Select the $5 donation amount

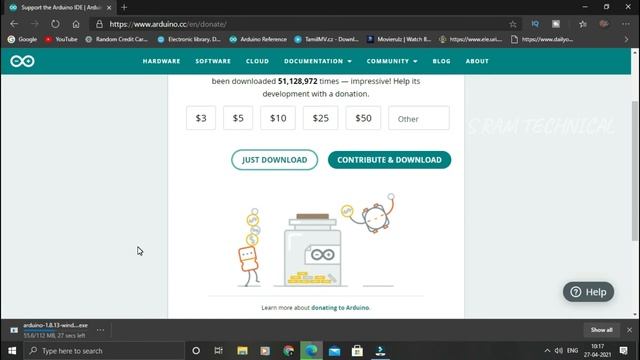point(238,118)
